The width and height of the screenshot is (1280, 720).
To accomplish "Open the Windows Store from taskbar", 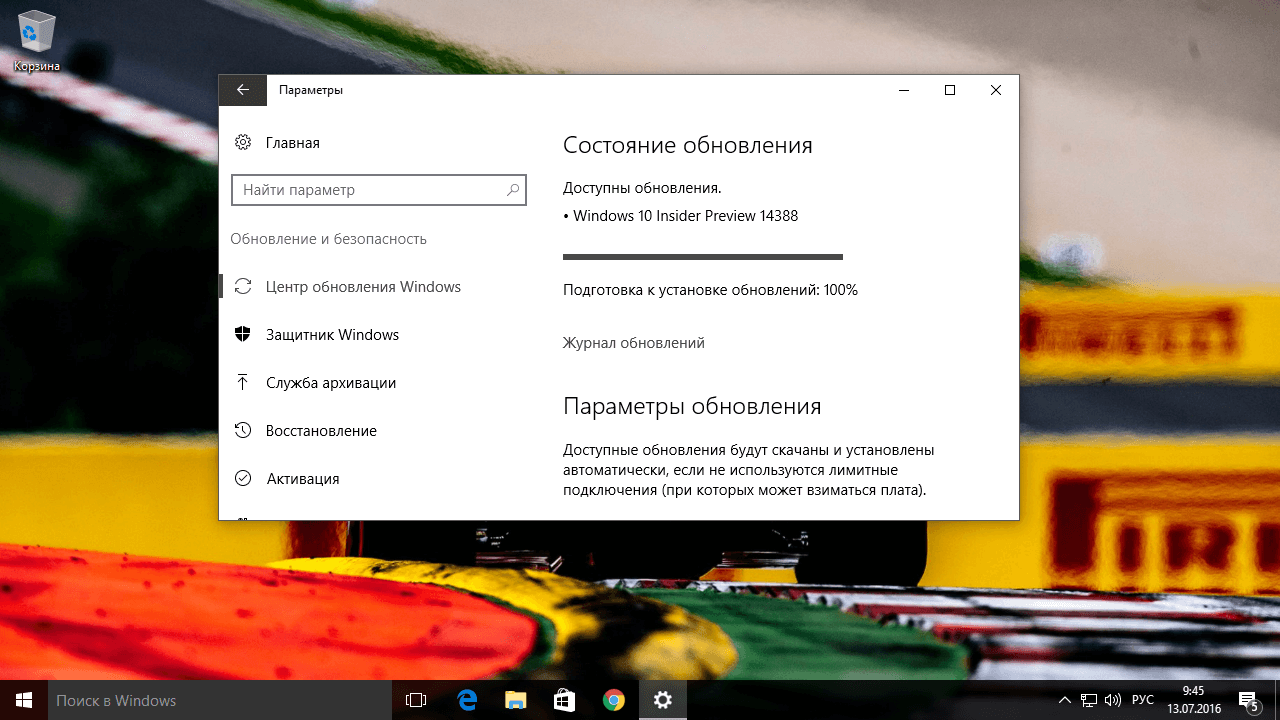I will 564,700.
